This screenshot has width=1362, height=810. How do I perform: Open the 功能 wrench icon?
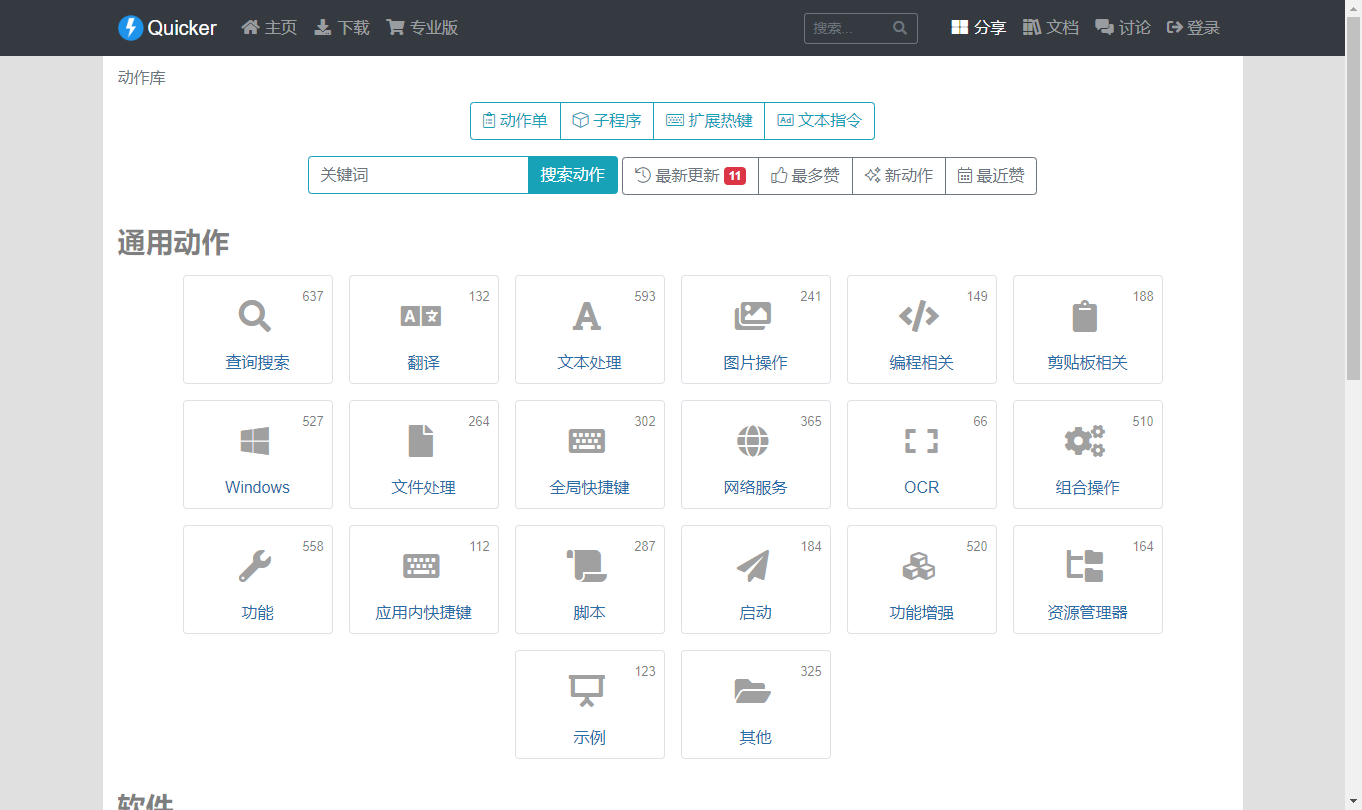[x=255, y=566]
